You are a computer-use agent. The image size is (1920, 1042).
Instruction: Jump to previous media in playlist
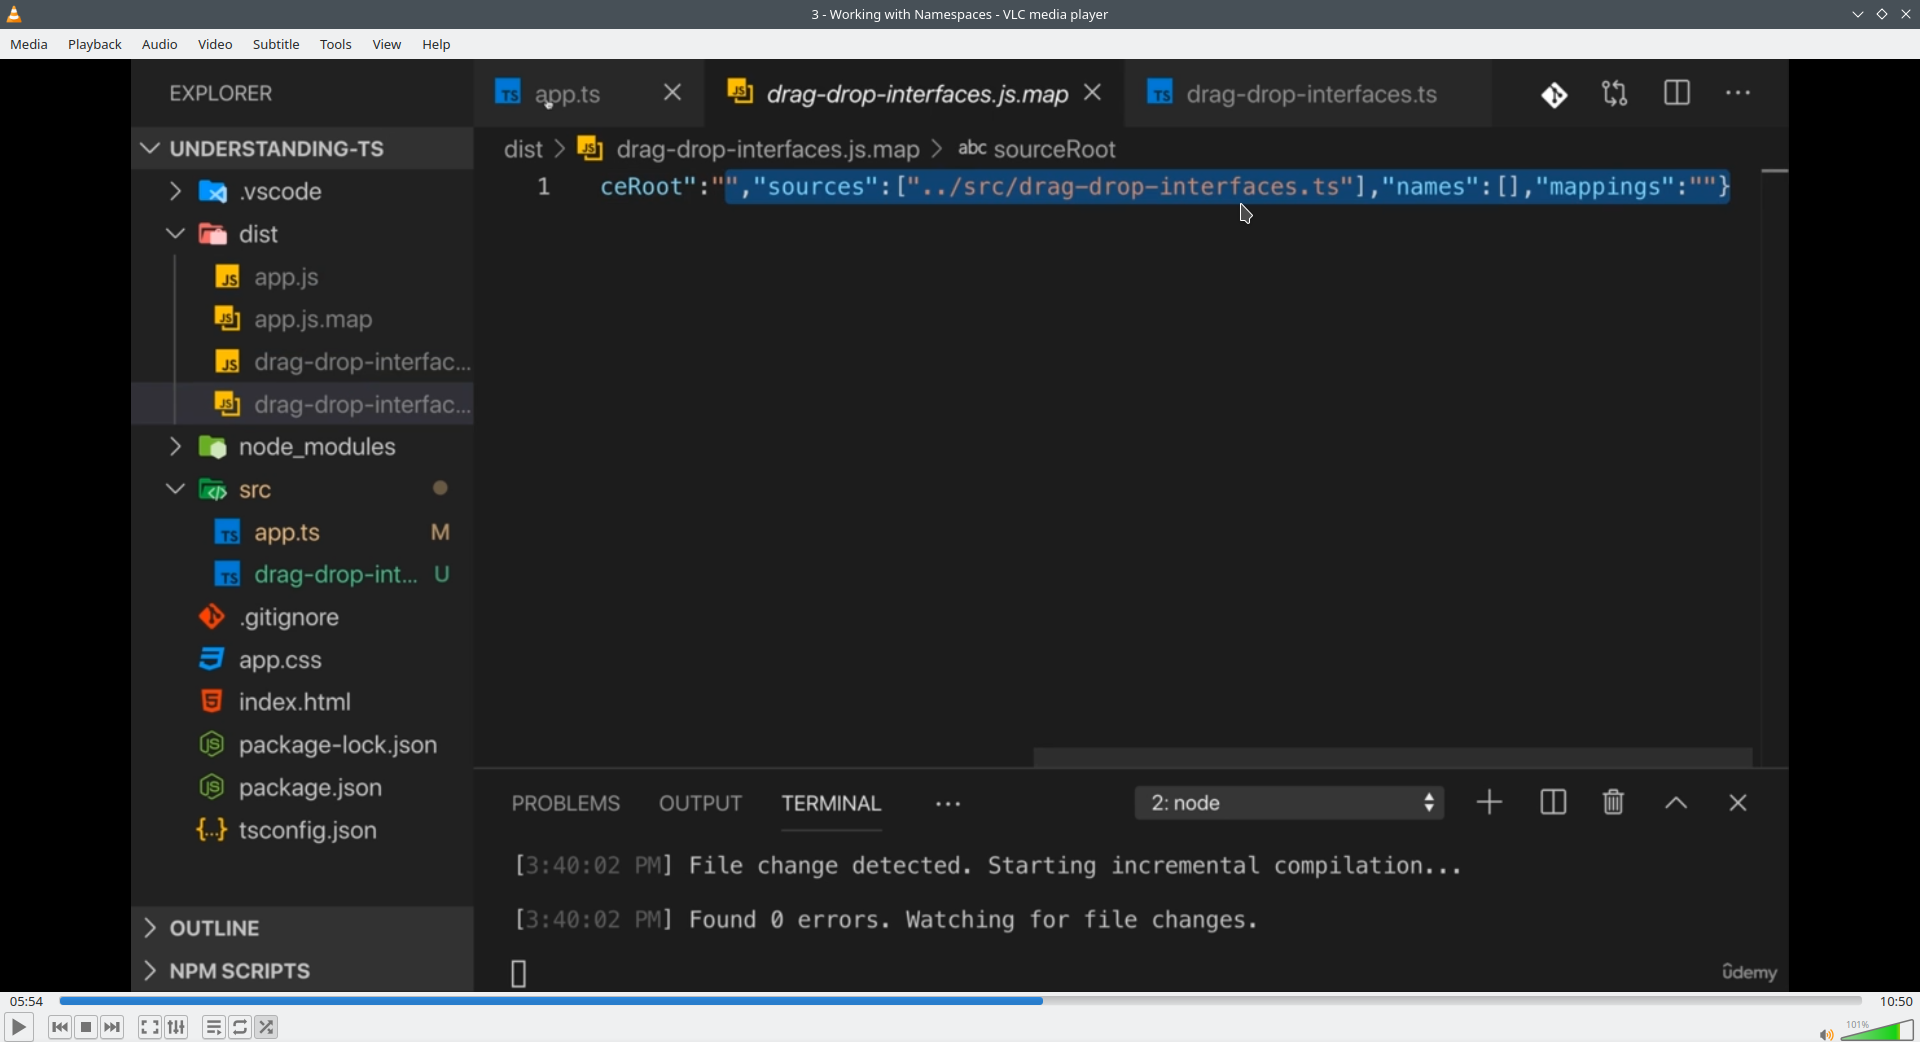point(60,1027)
